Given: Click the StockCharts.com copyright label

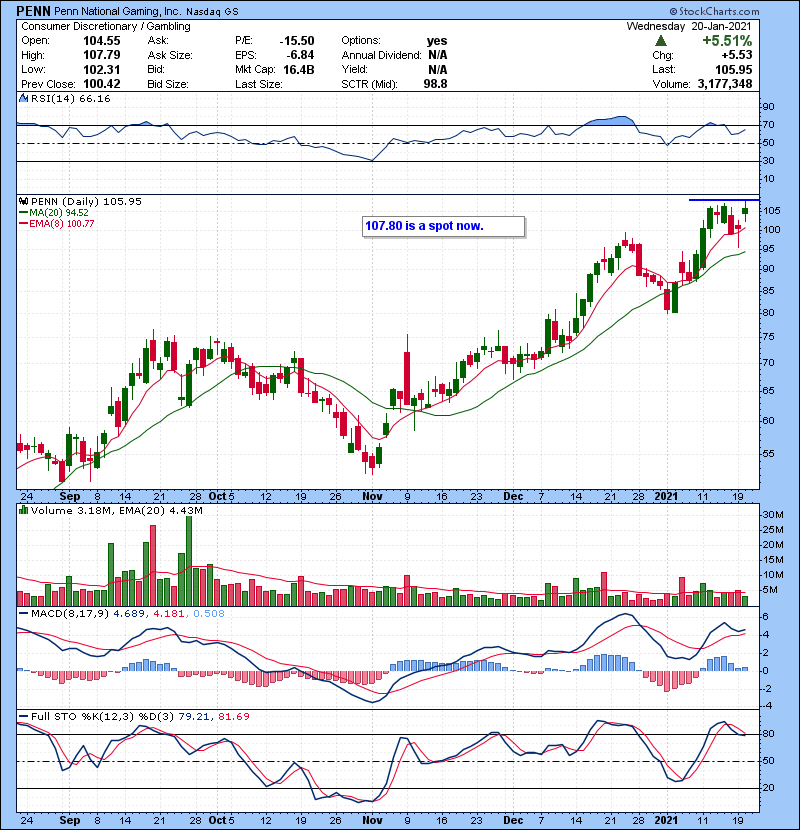Looking at the screenshot, I should point(714,11).
